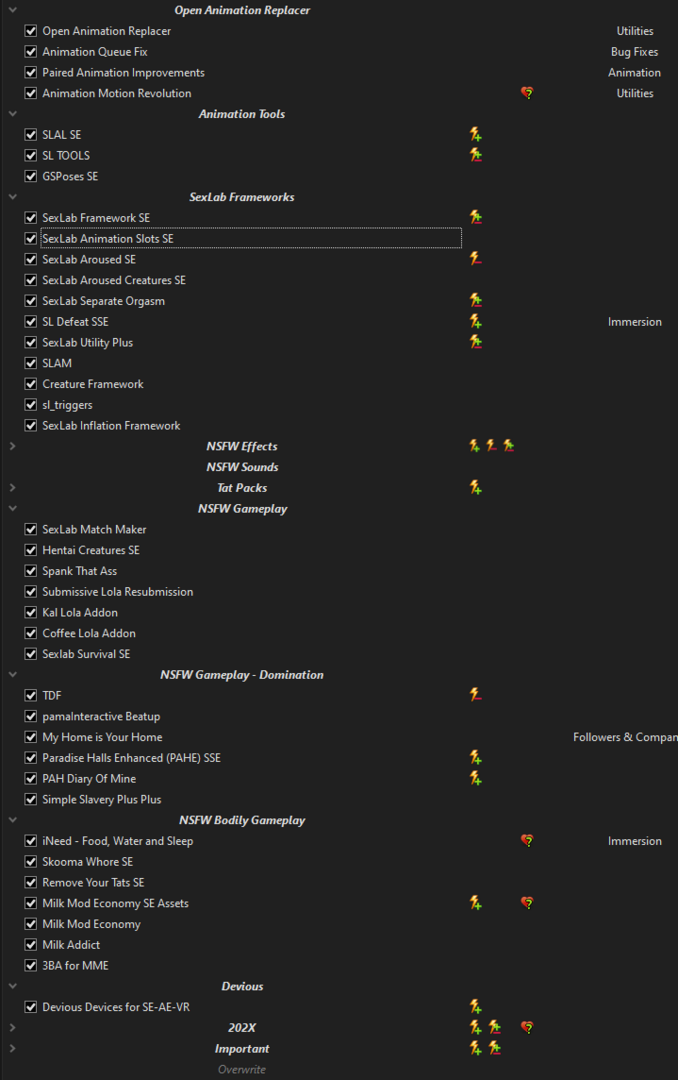Collapse the NSFW Gameplay - Domination separator

pos(12,674)
